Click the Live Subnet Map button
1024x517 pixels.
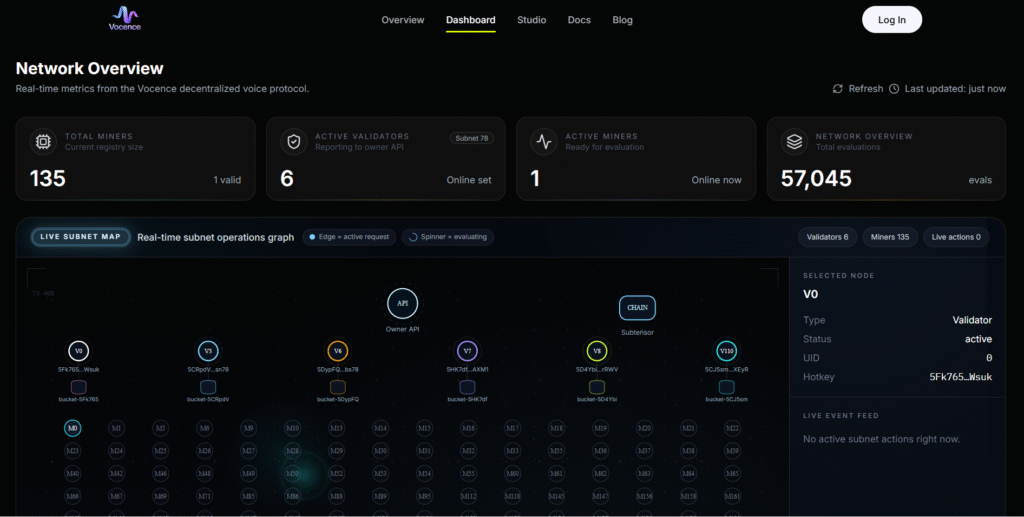pos(80,237)
